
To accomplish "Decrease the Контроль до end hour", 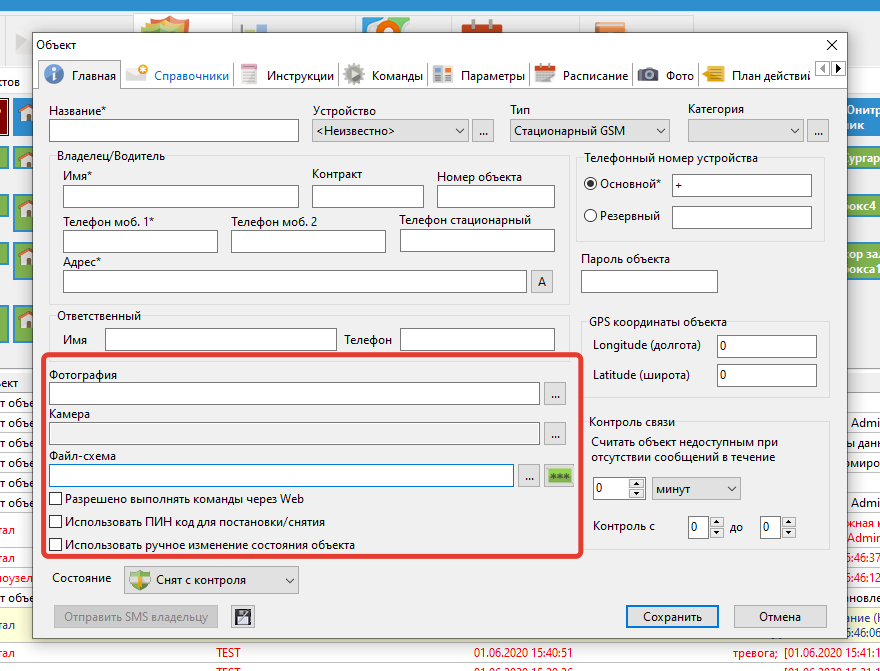I will [x=789, y=532].
